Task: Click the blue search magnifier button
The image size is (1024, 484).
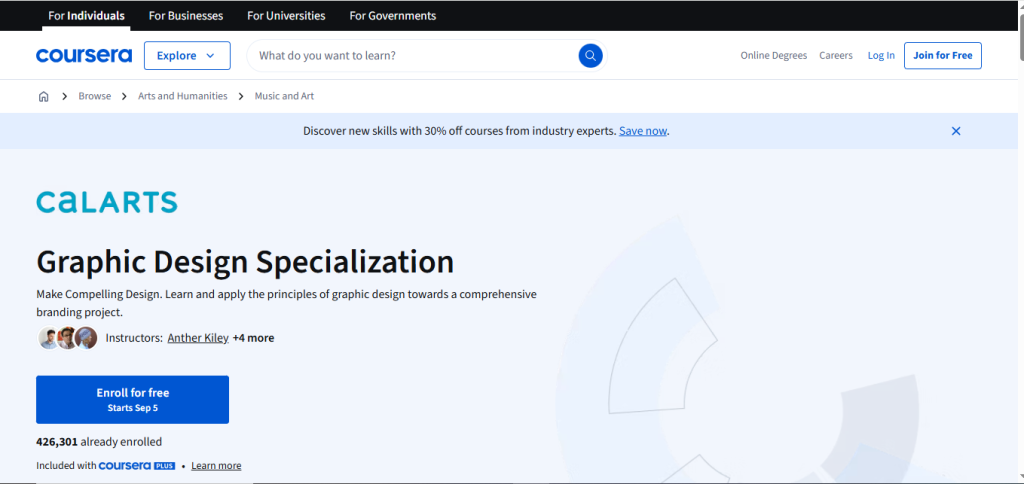Action: coord(590,56)
